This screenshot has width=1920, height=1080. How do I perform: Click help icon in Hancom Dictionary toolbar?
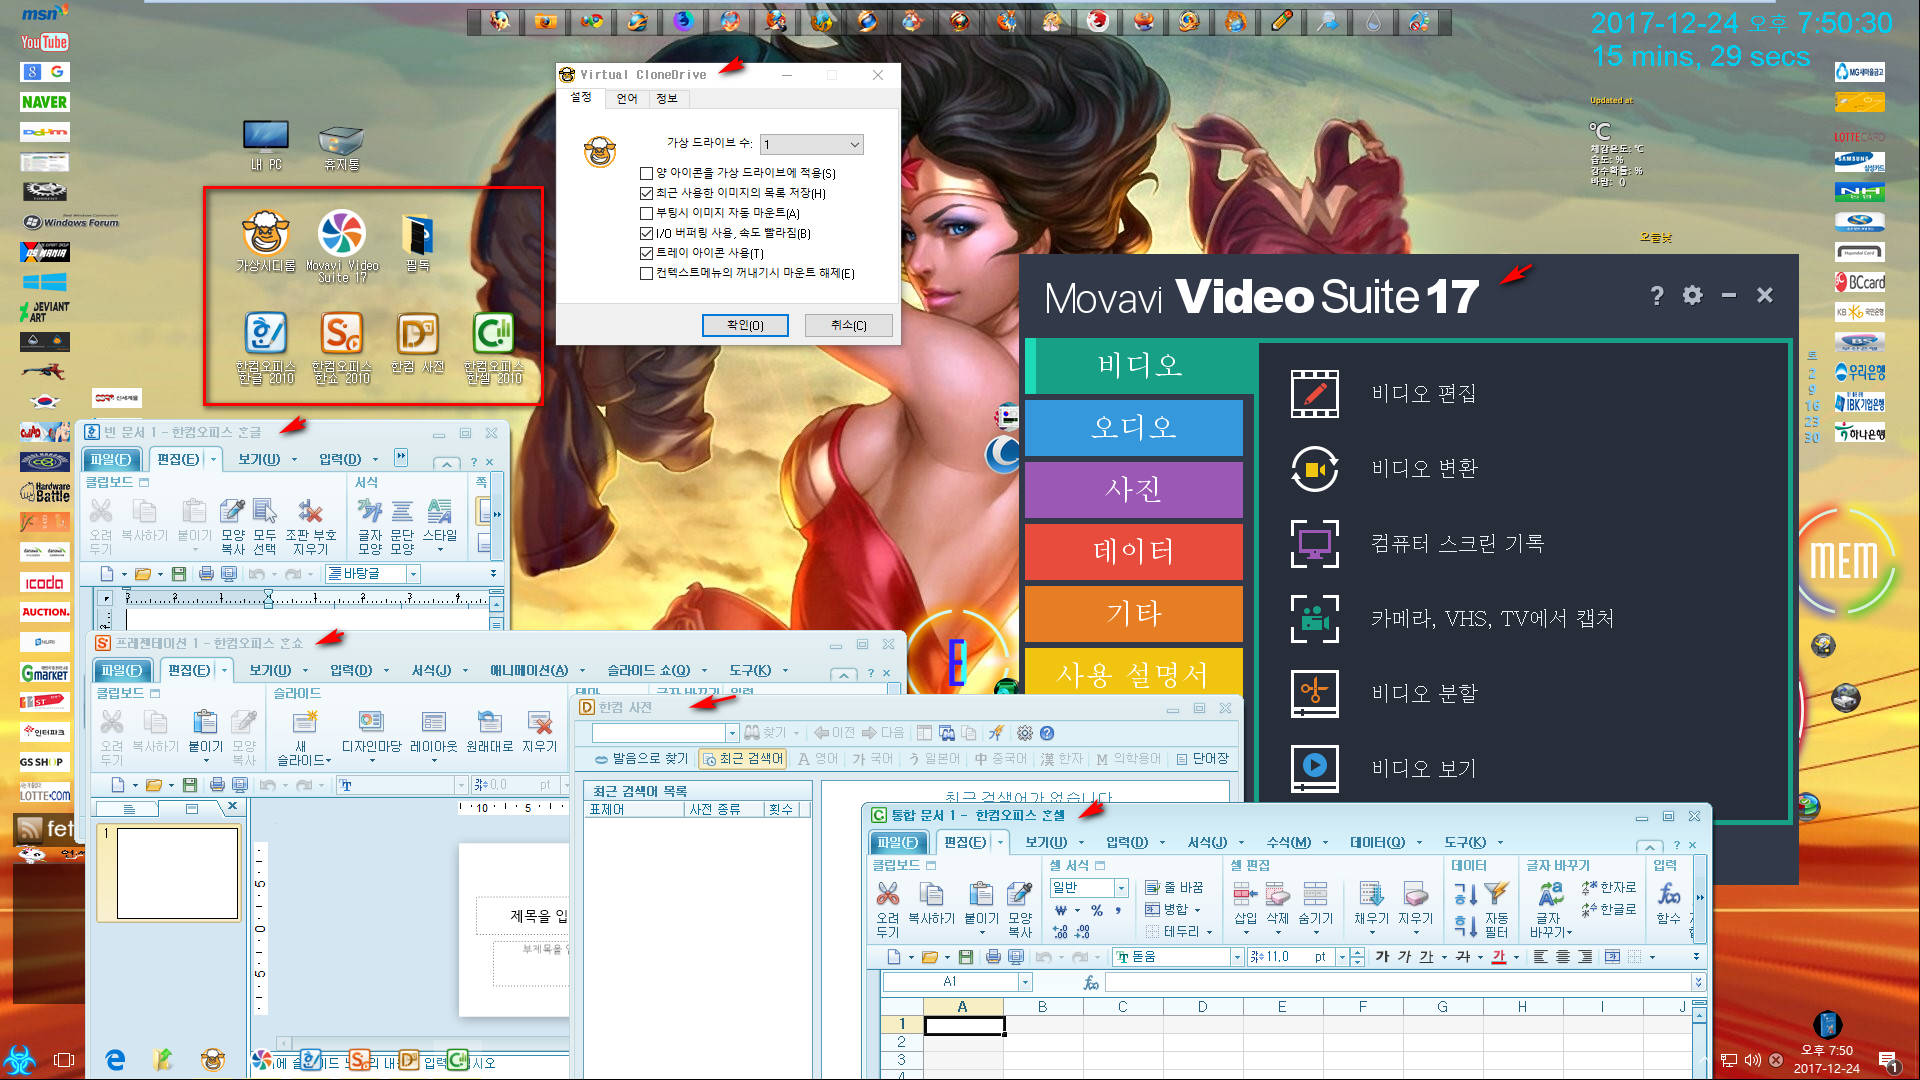coord(1047,733)
